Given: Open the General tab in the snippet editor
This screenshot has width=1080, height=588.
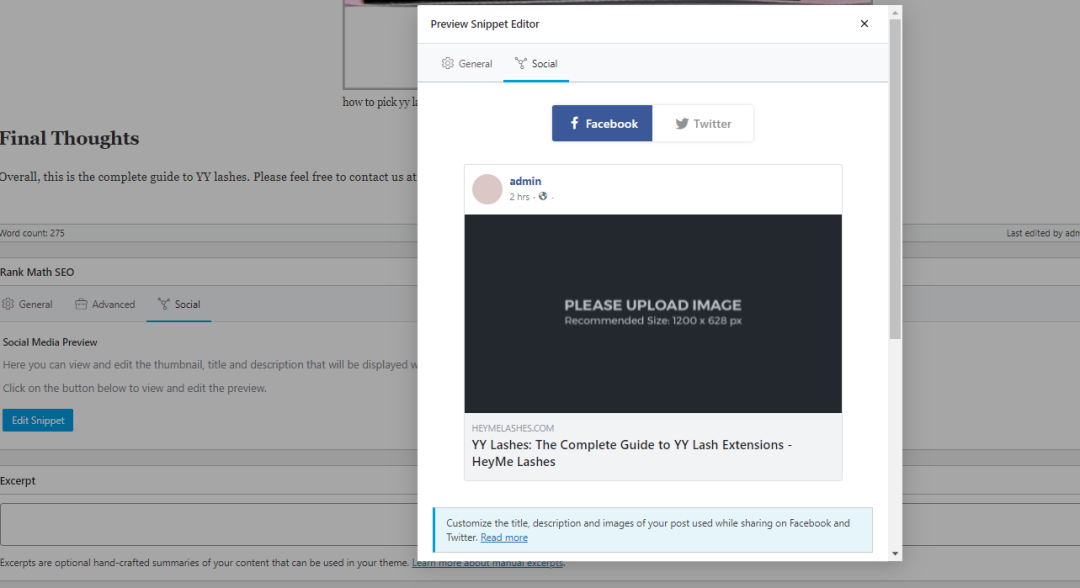Looking at the screenshot, I should tap(466, 63).
